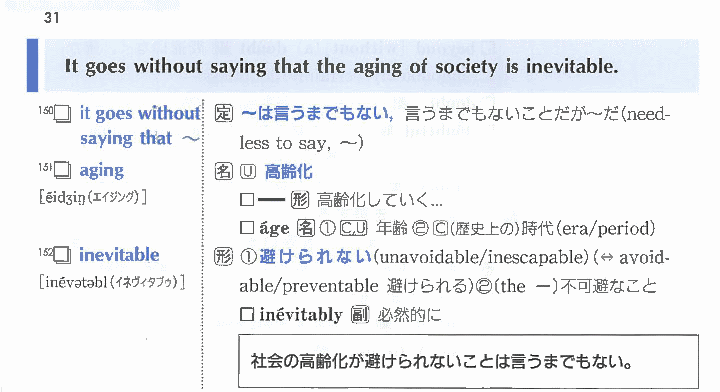This screenshot has height=392, width=720.
Task: Tick the checkbox next to aging
Action: pyautogui.click(x=63, y=171)
